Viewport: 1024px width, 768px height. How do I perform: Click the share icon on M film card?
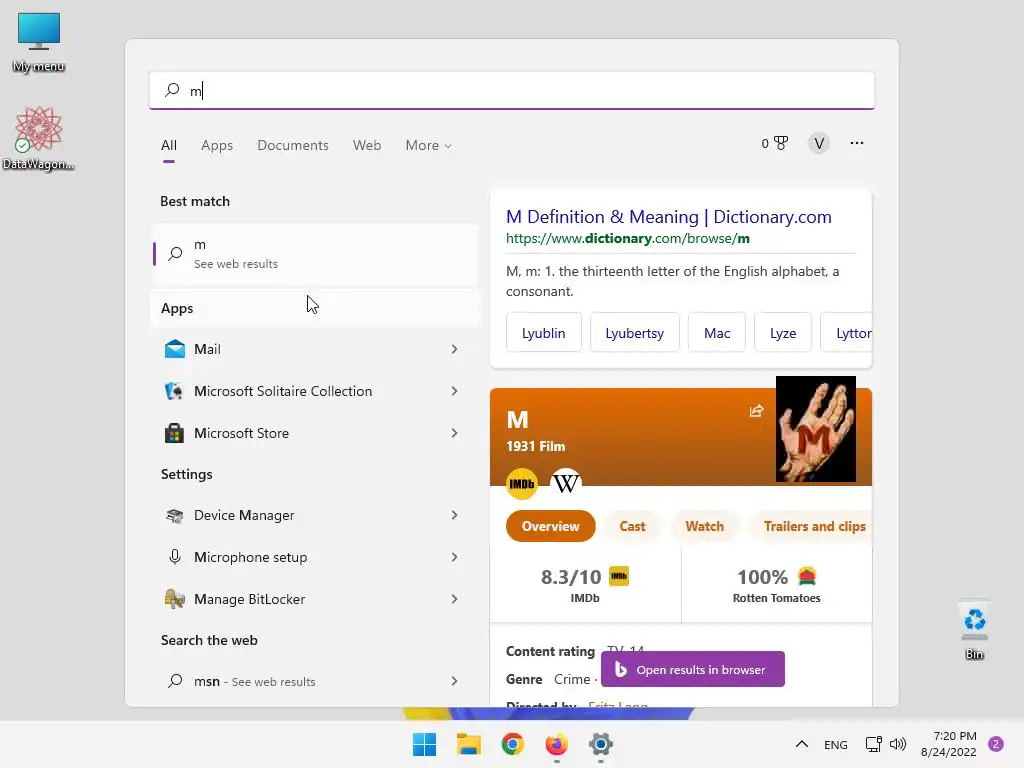(x=756, y=411)
